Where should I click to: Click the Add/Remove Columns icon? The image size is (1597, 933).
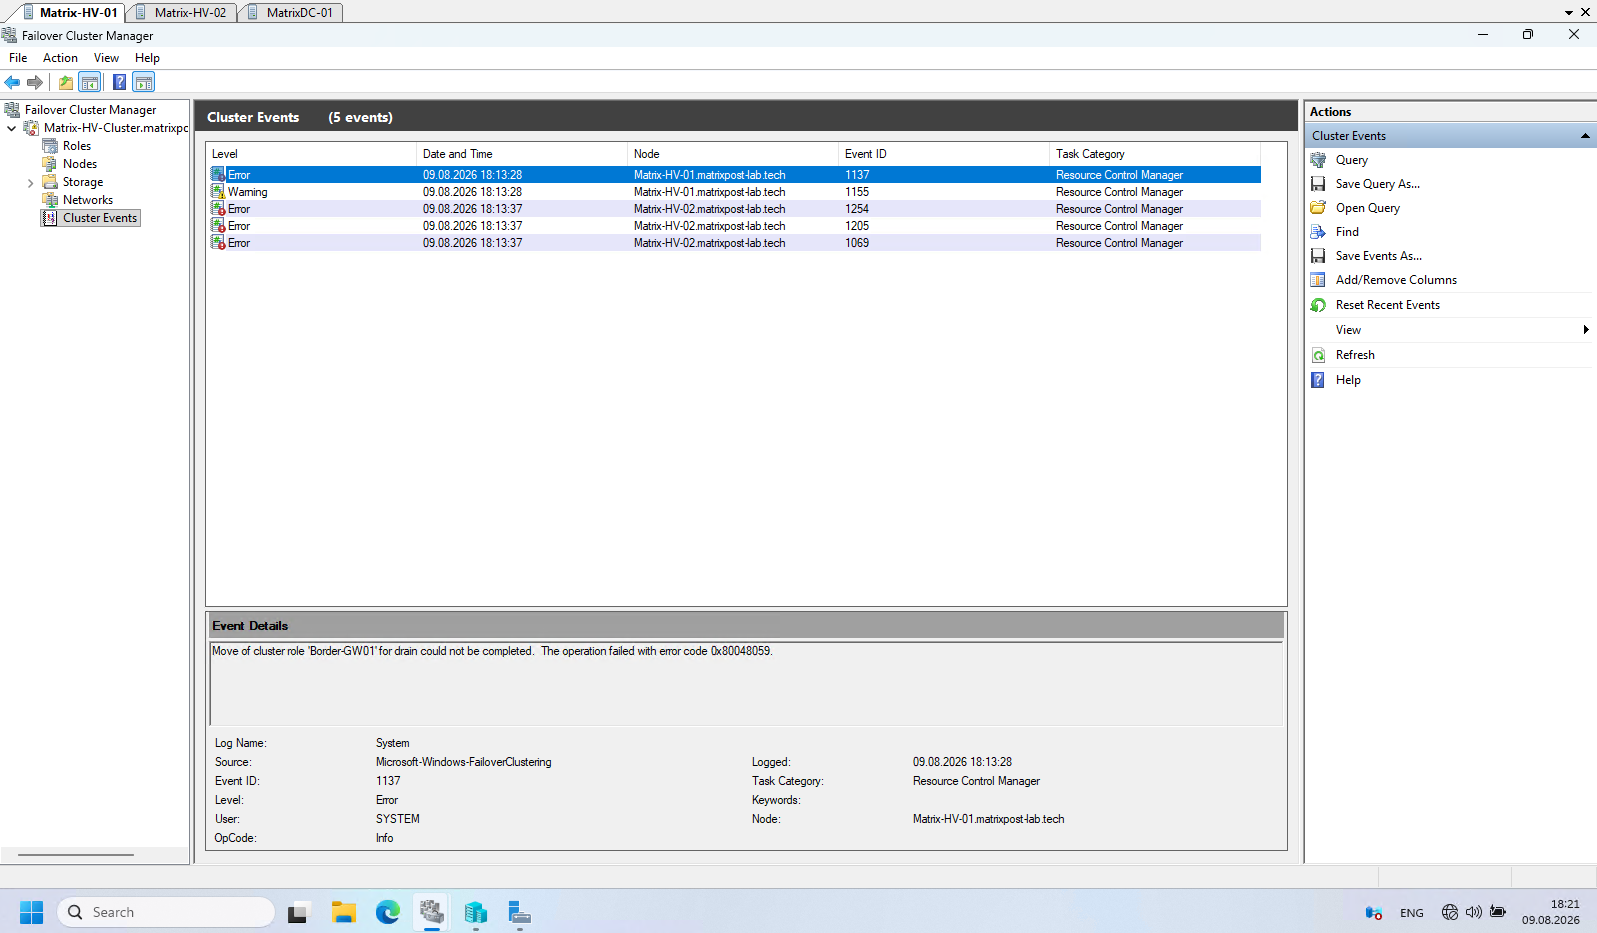point(1318,280)
